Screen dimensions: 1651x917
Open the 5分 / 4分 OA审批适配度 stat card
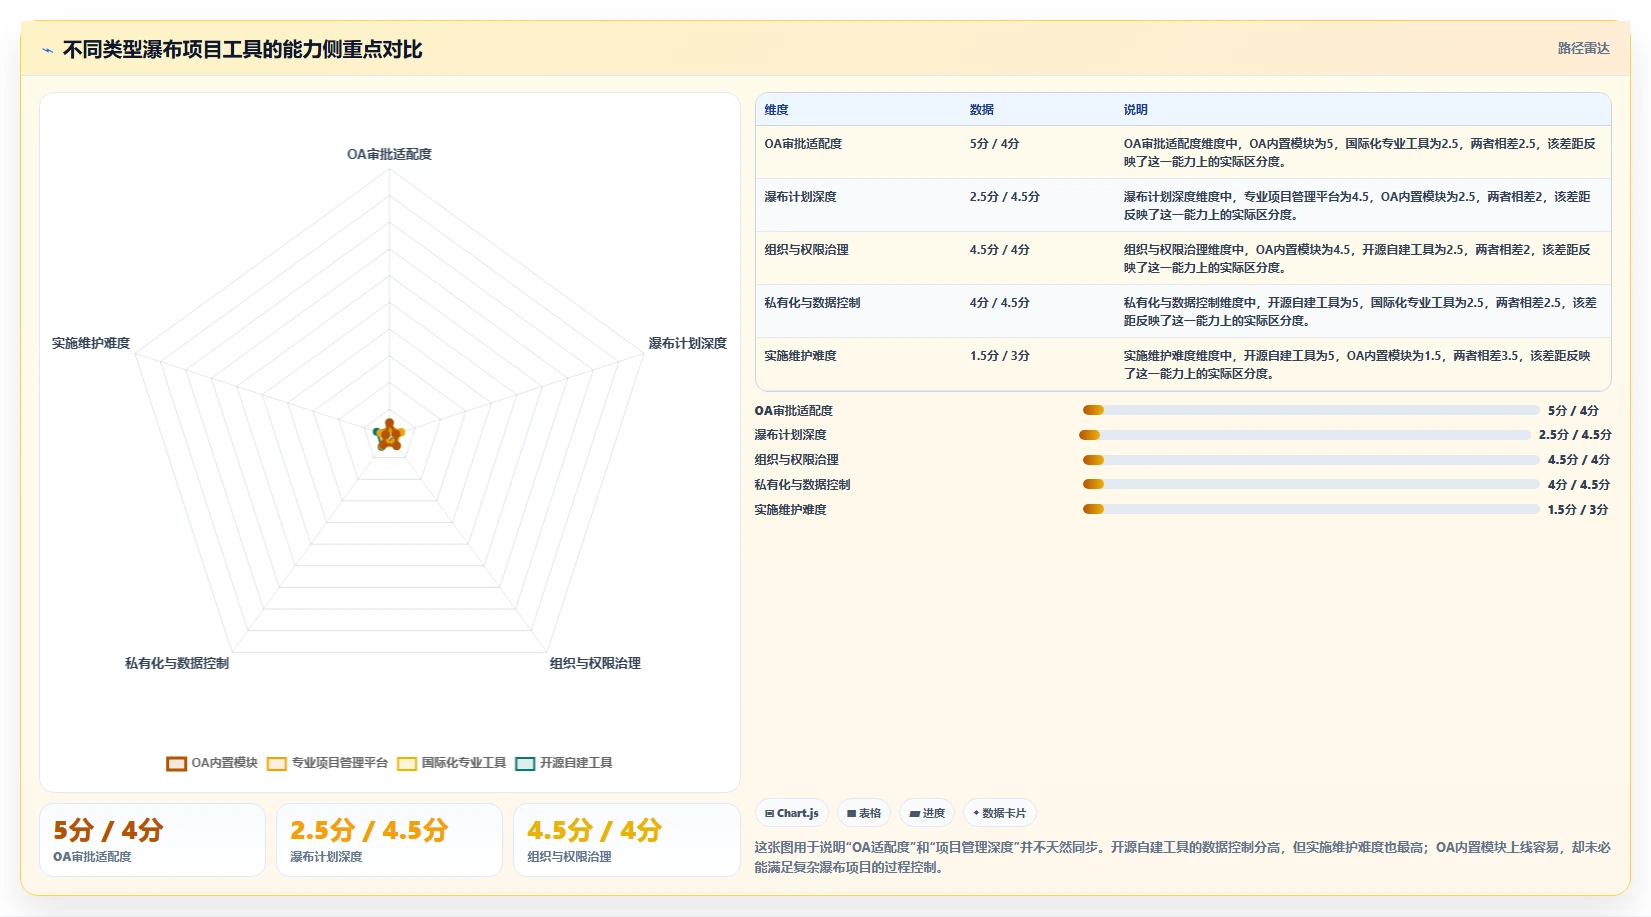click(x=152, y=840)
